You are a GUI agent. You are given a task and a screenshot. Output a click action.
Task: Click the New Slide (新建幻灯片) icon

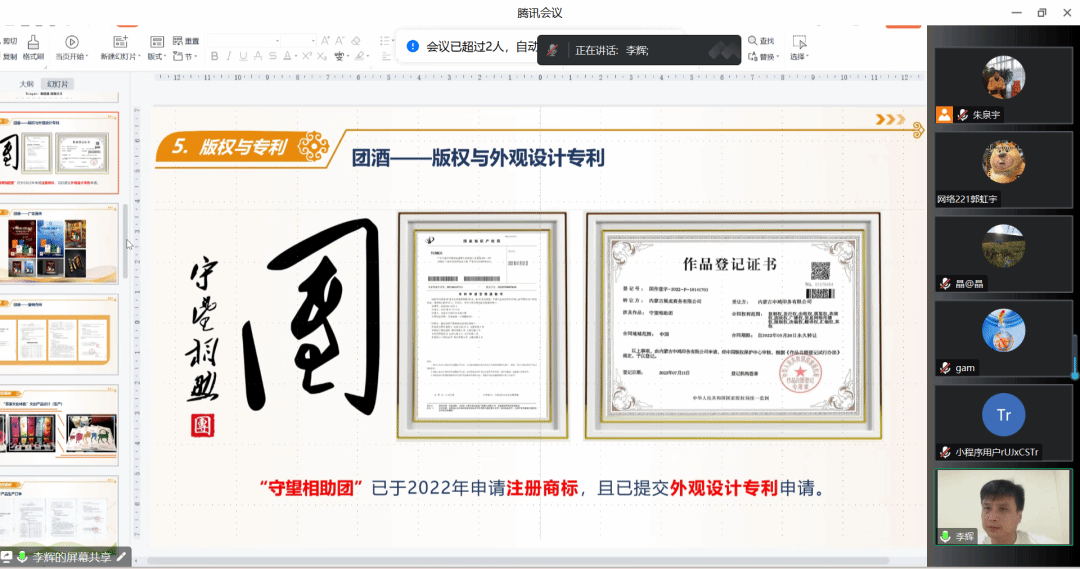(x=120, y=42)
